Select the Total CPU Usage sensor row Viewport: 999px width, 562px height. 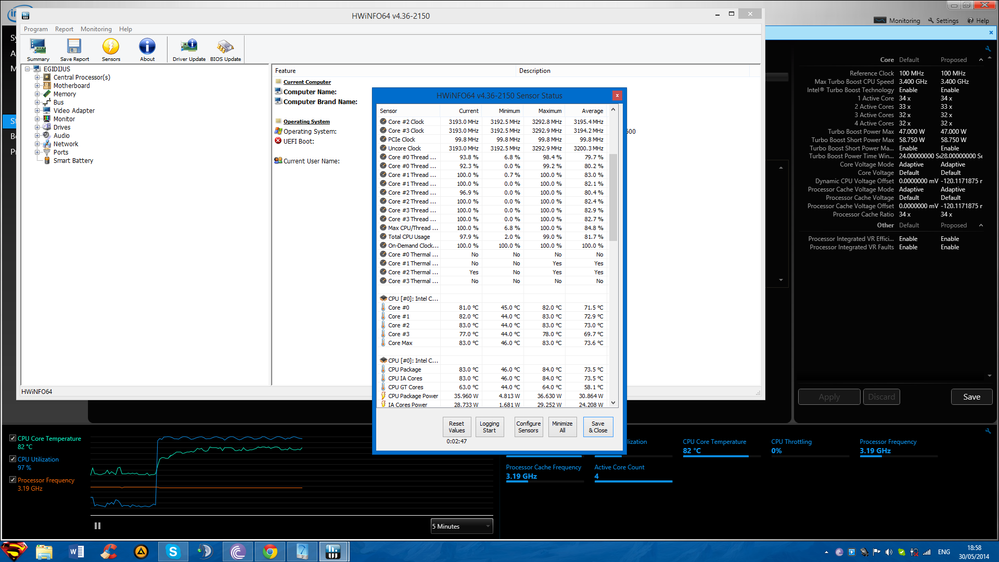tap(492, 236)
